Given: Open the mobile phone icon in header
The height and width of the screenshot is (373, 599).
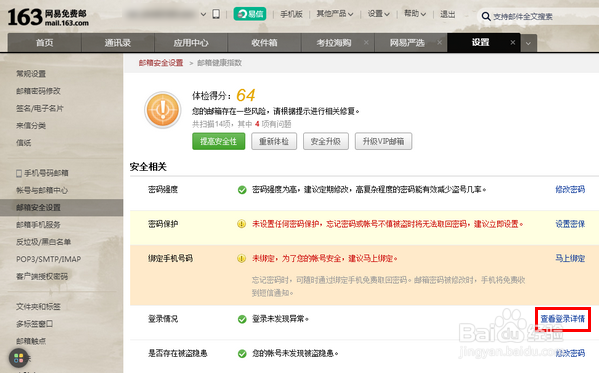Looking at the screenshot, I should tap(216, 15).
